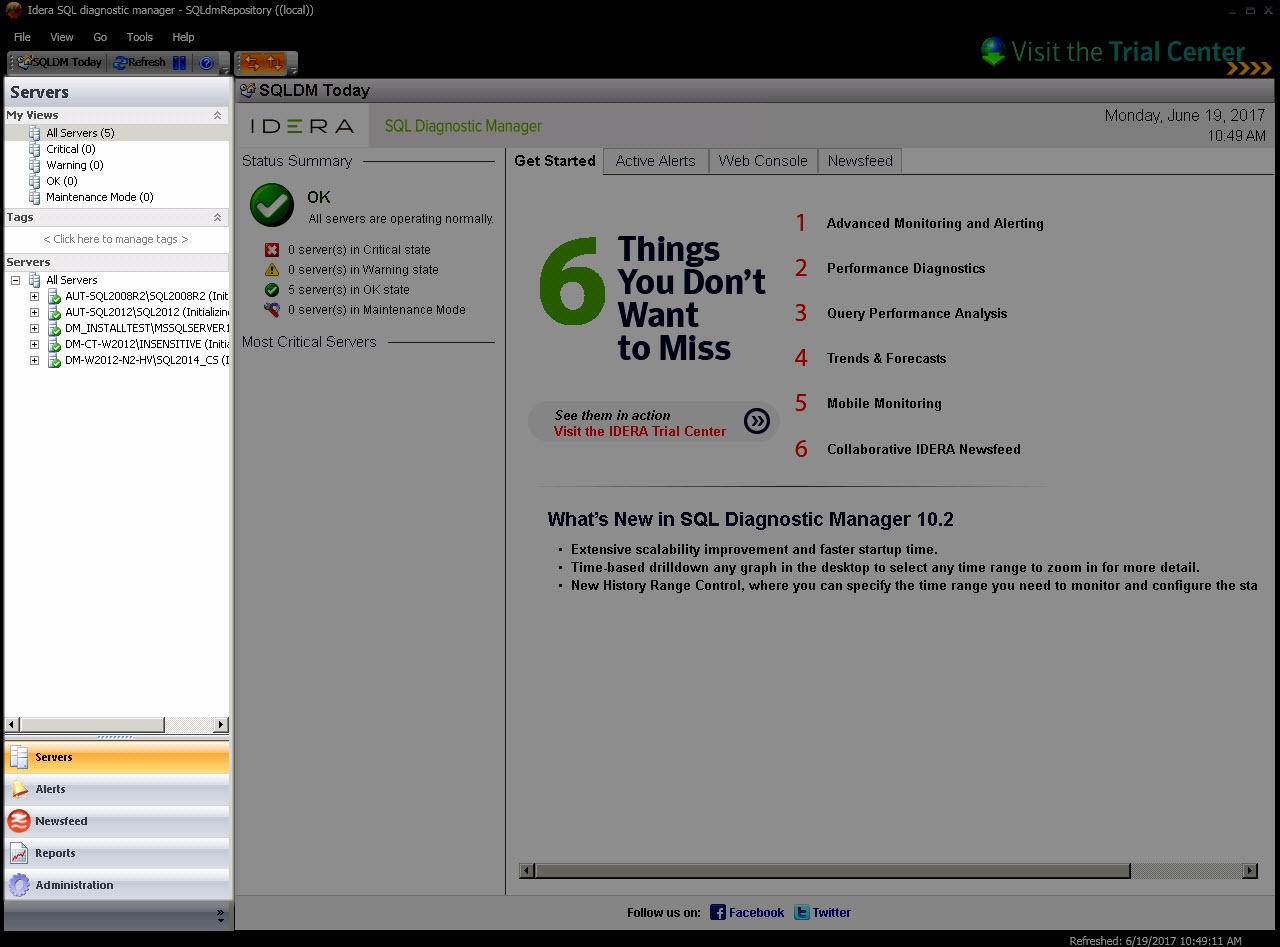Click DM-CT-W2012 server status icon
The height and width of the screenshot is (947, 1280).
click(54, 345)
